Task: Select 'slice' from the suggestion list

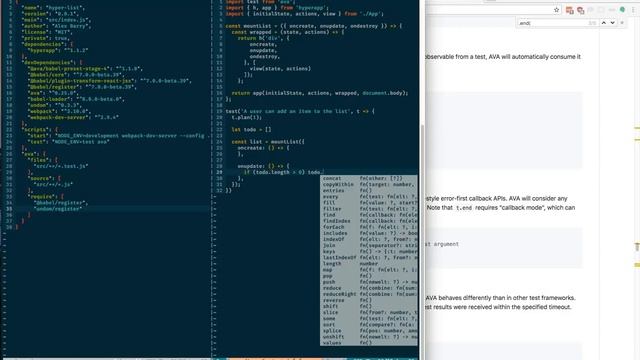Action: point(369,312)
